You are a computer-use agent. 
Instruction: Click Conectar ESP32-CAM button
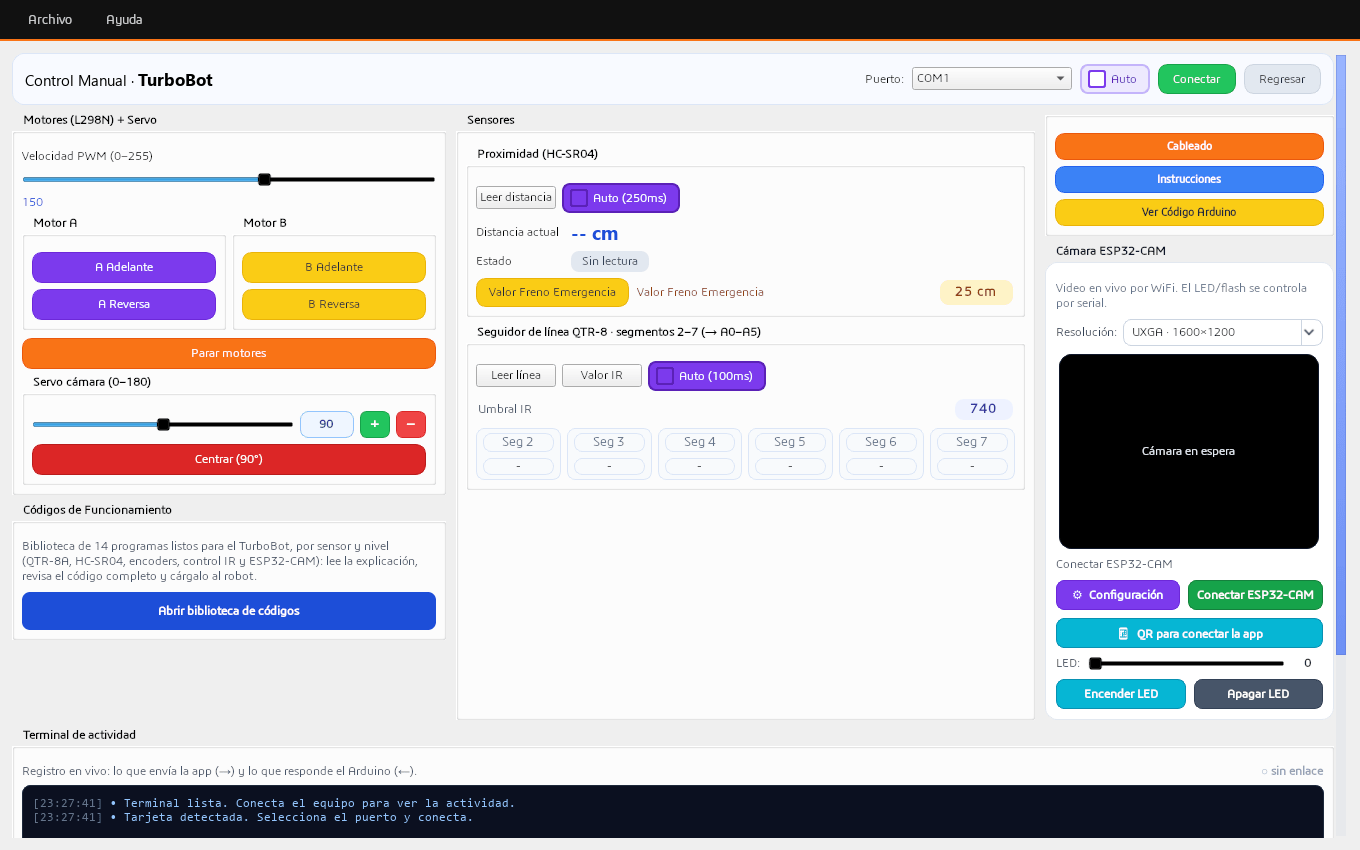[x=1255, y=595]
